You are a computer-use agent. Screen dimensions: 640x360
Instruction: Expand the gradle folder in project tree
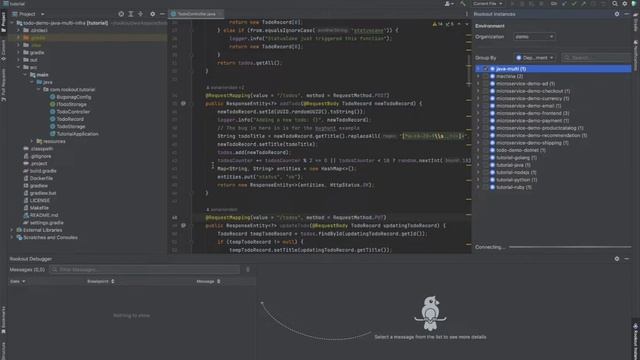18,53
